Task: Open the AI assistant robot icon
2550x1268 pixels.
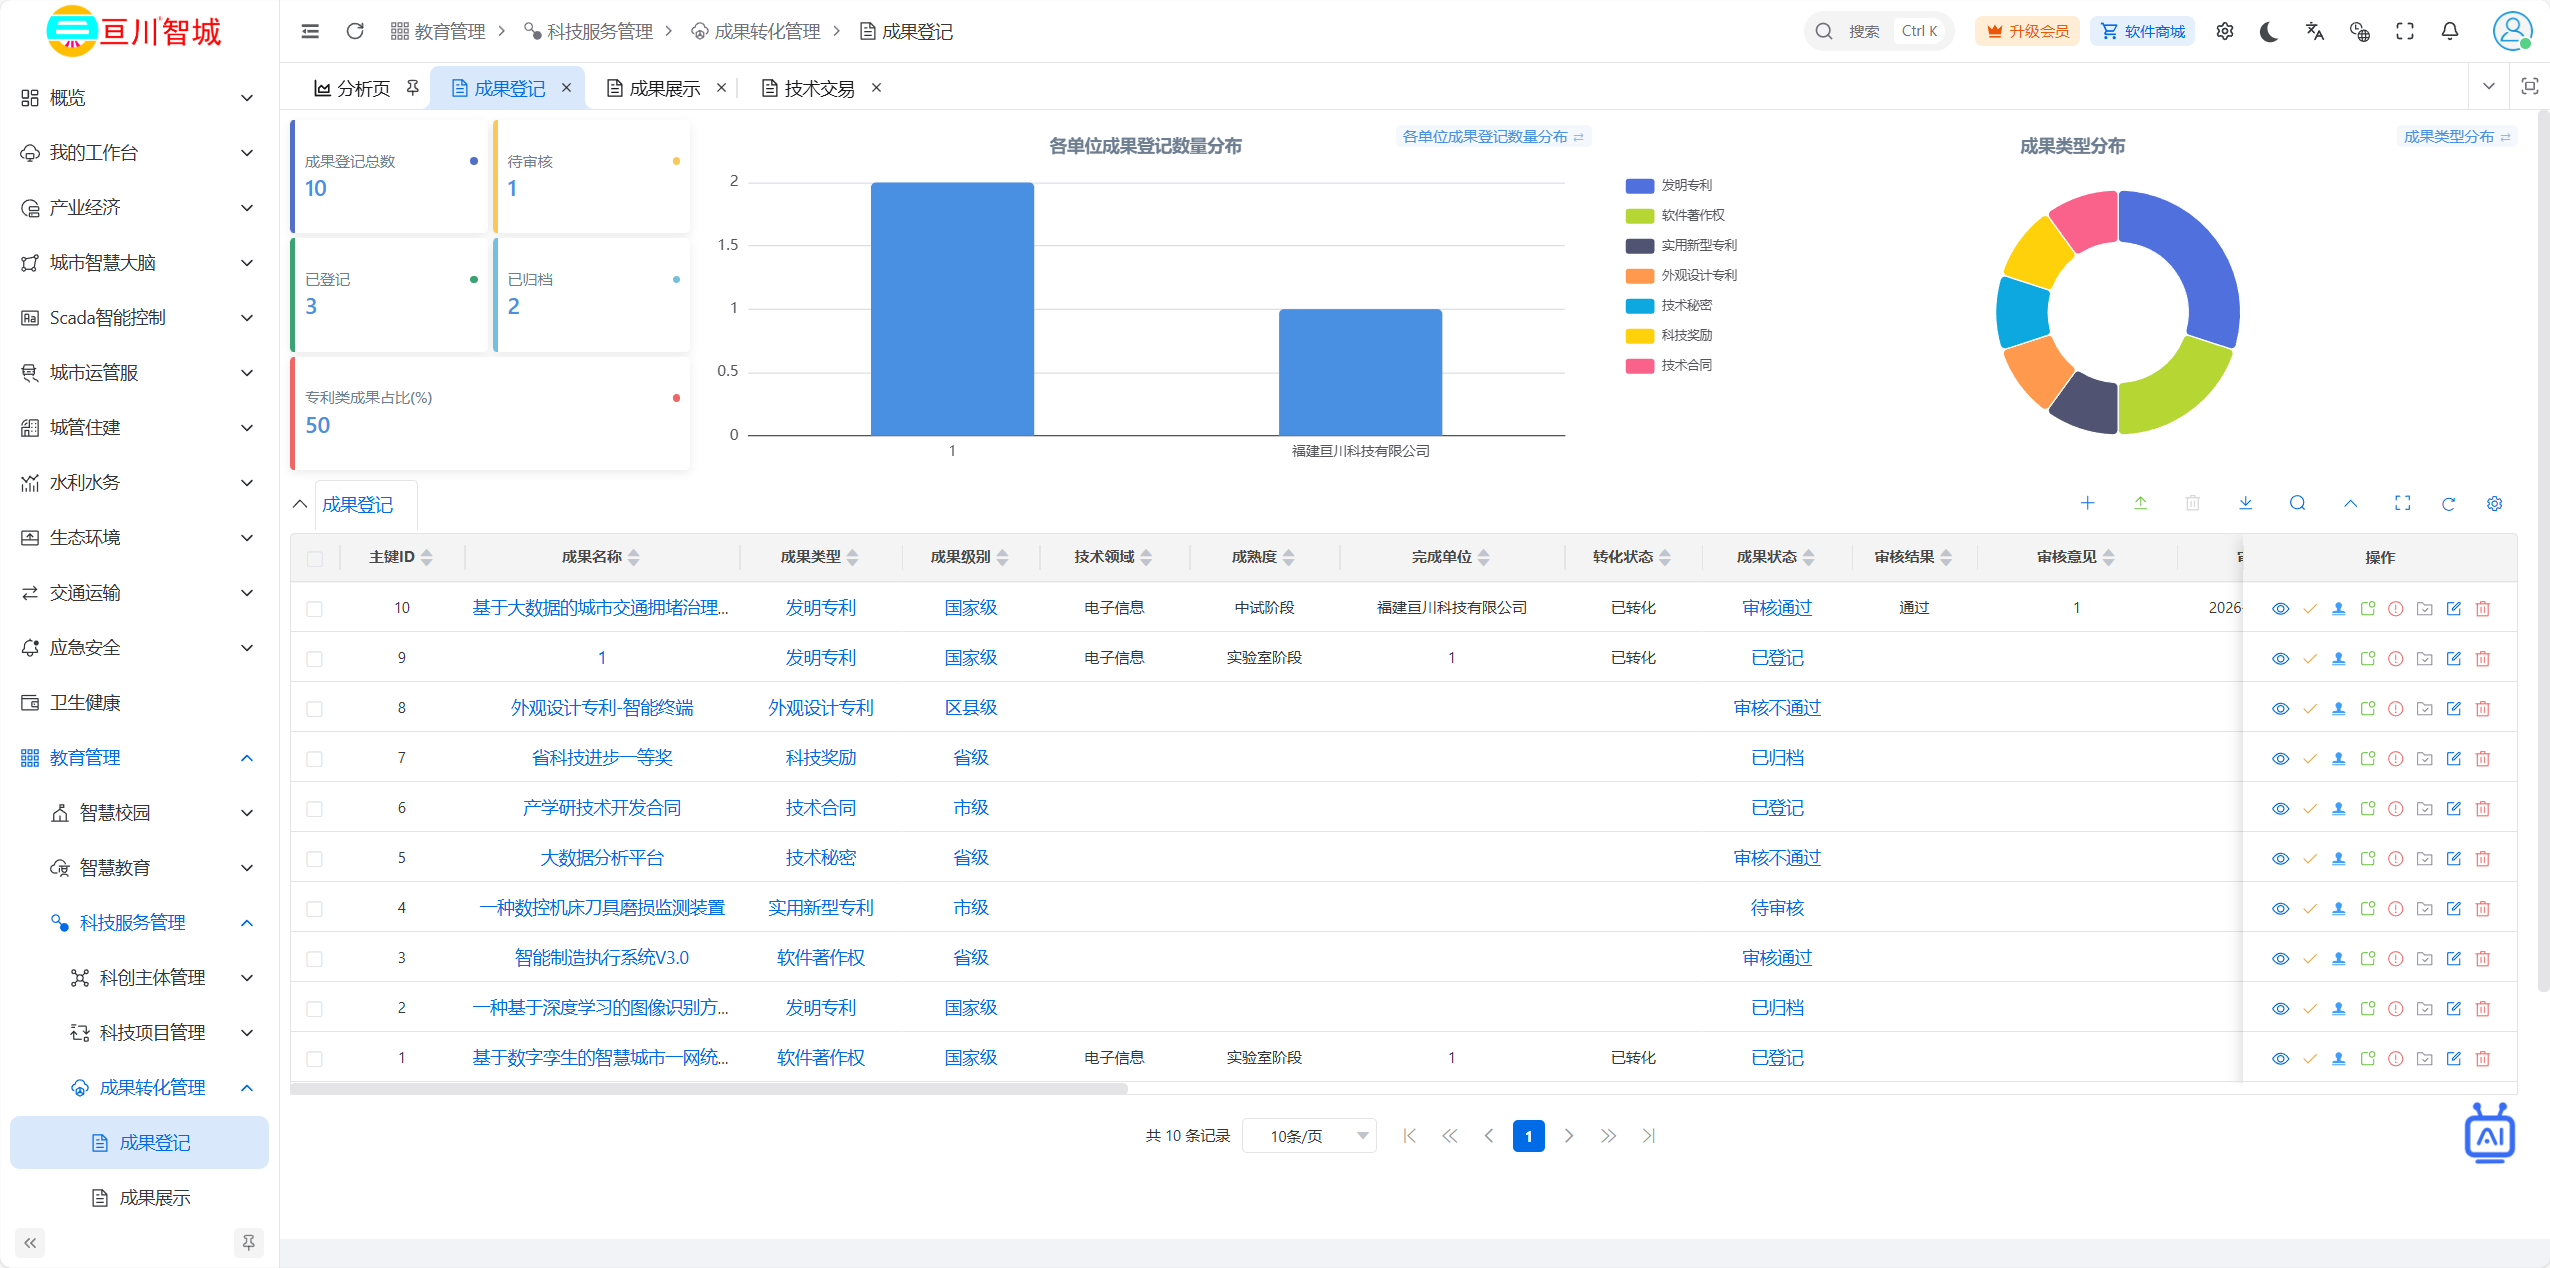Action: (x=2489, y=1133)
